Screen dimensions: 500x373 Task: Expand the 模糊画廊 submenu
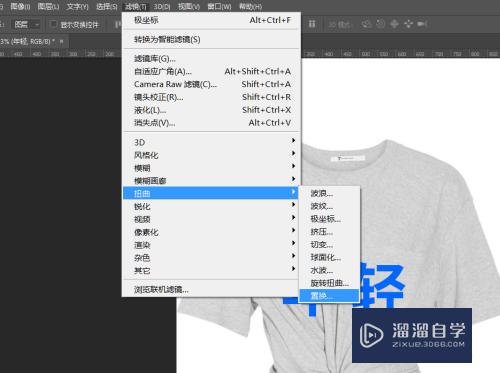(x=212, y=181)
